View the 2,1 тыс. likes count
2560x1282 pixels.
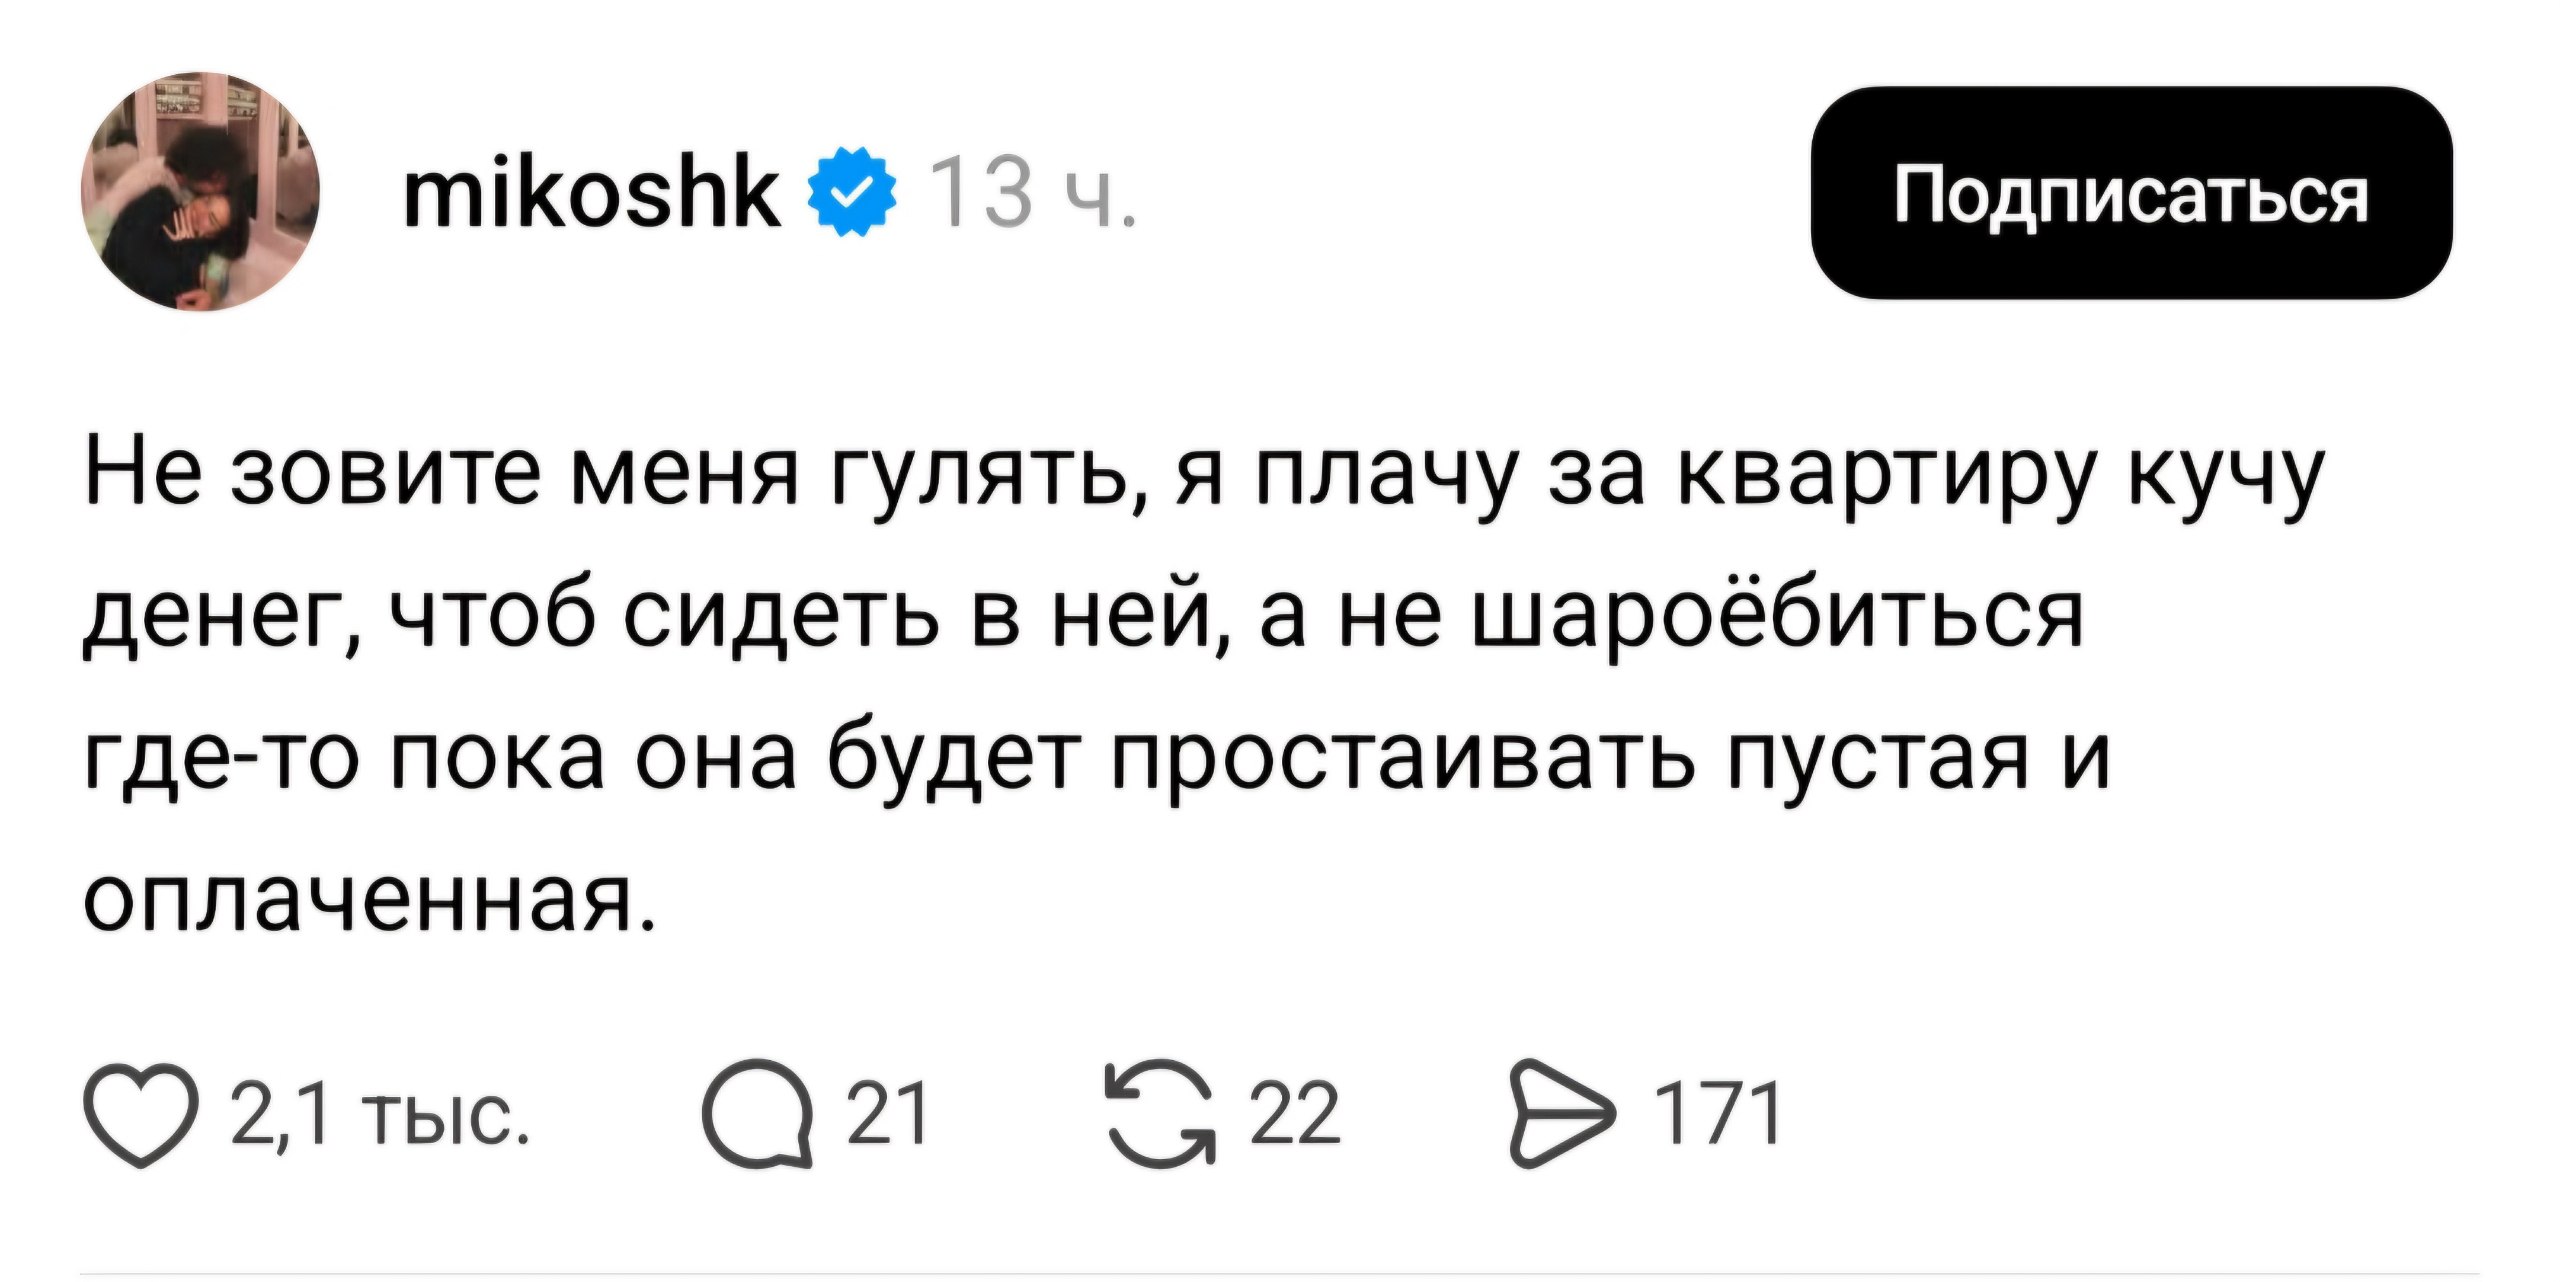380,1114
